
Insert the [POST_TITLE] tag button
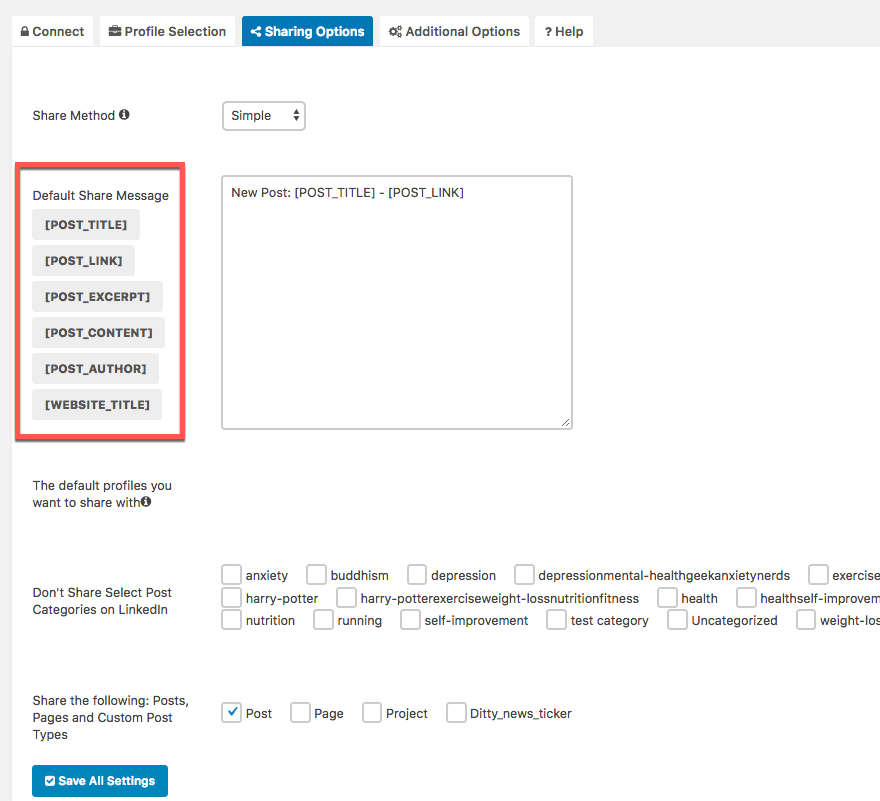tap(86, 225)
